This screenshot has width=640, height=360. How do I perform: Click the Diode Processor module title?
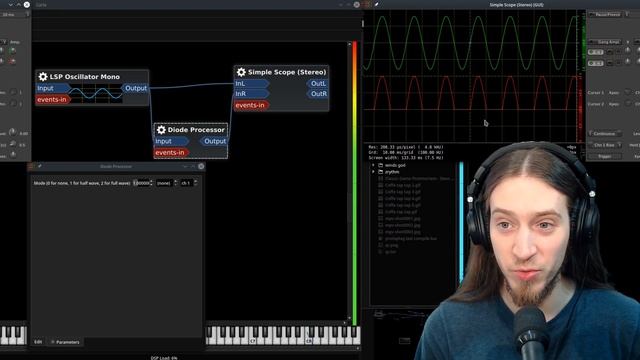tap(196, 130)
